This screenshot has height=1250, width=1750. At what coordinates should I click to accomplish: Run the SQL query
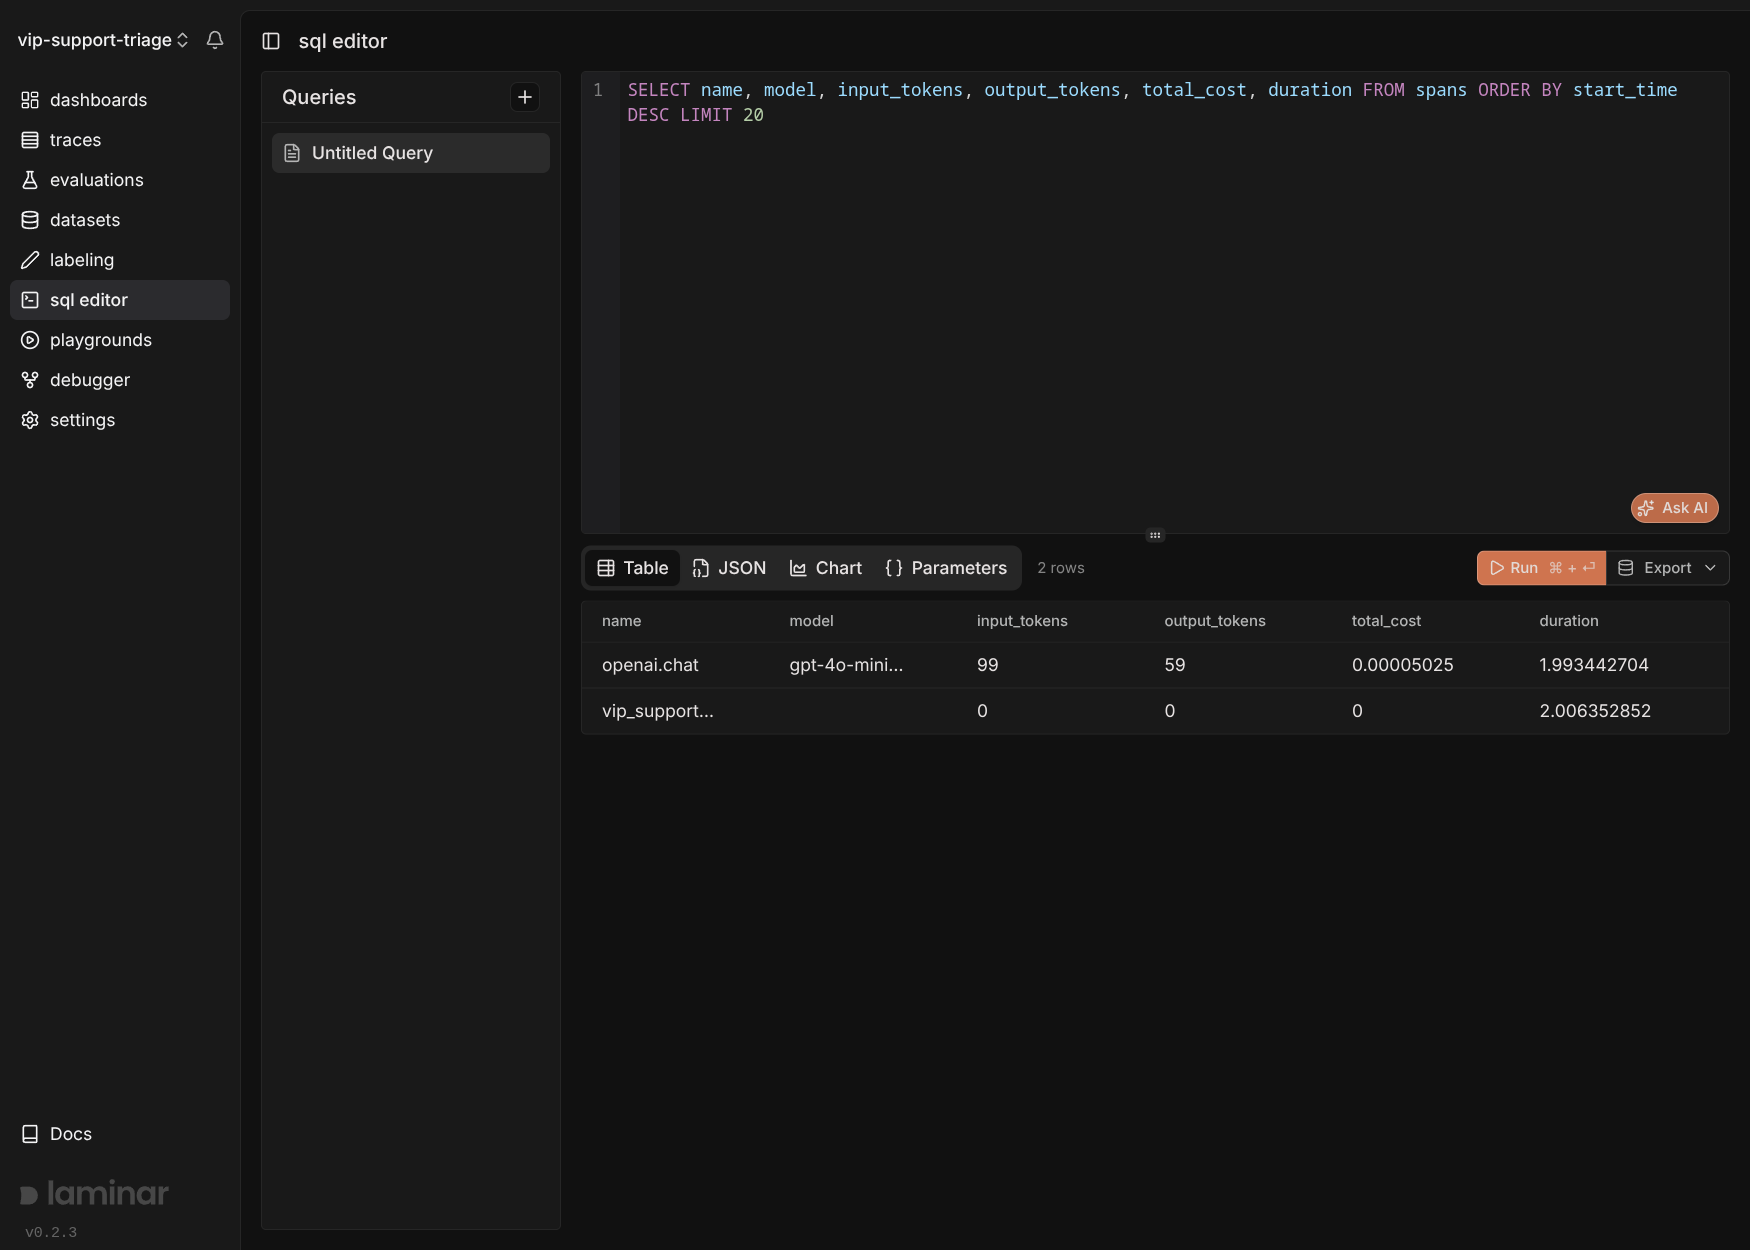(1541, 568)
